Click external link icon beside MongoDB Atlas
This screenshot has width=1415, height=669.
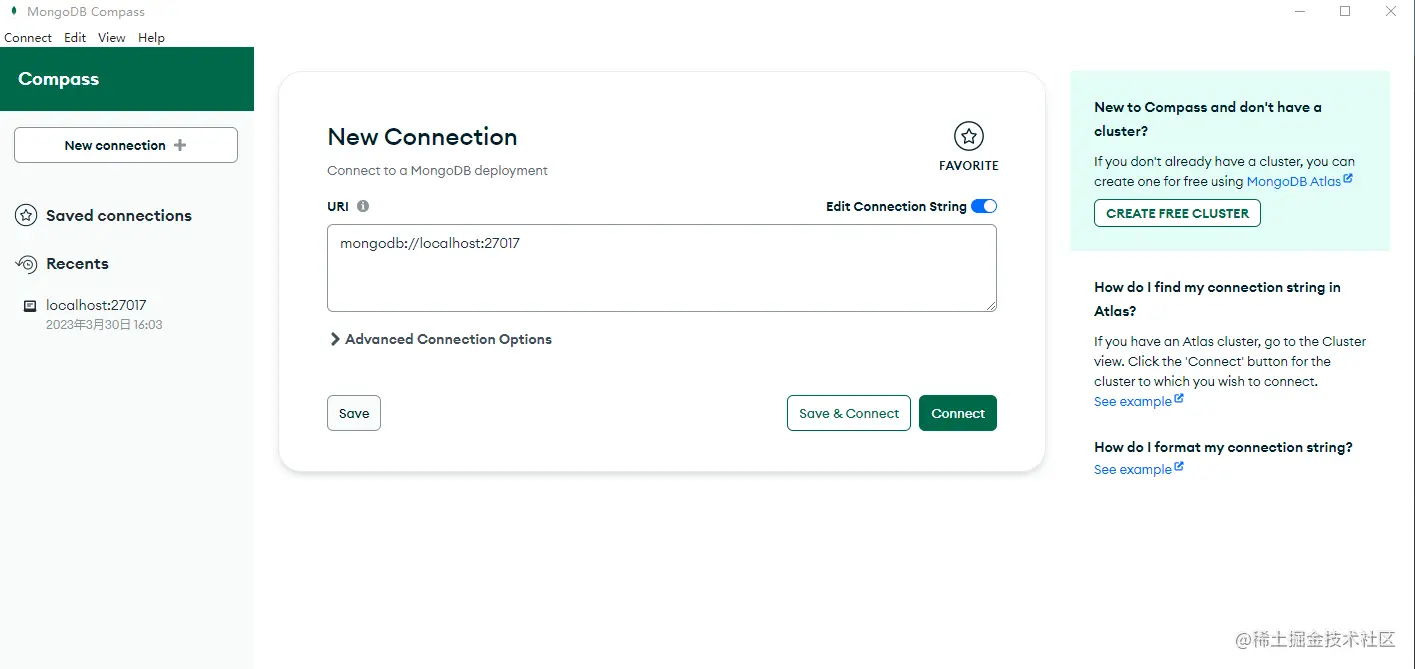click(x=1348, y=180)
